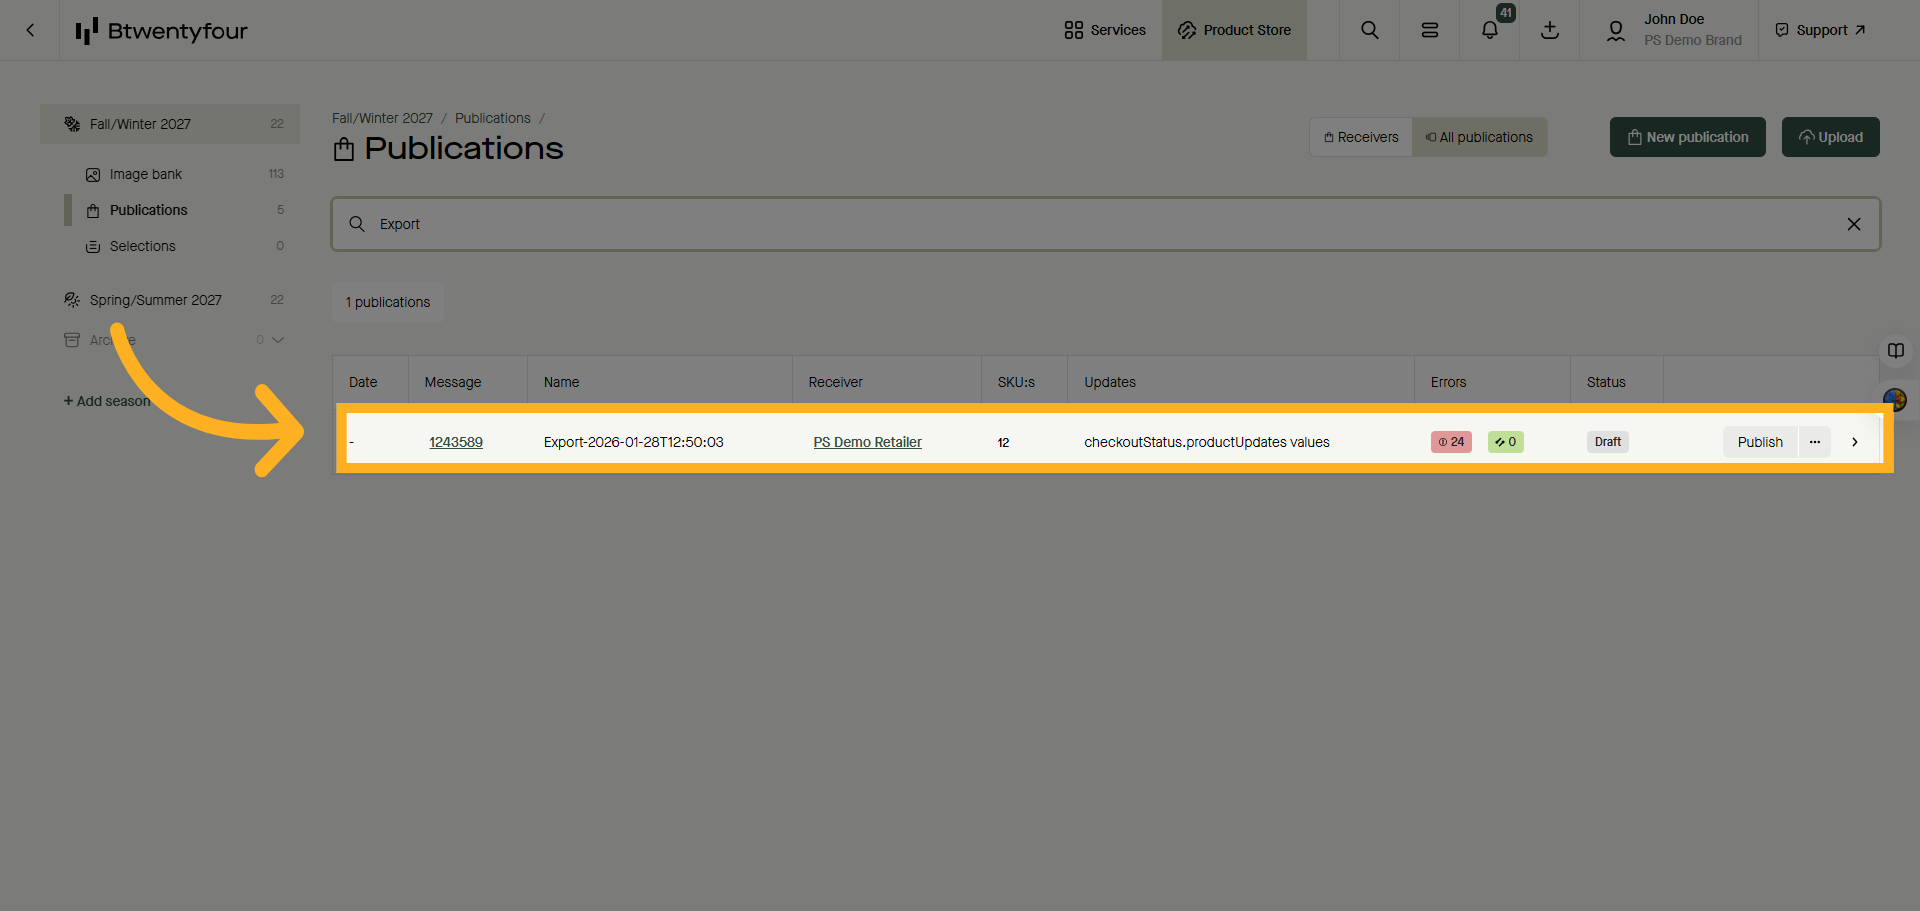This screenshot has width=1920, height=911.
Task: Expand the Archive season
Action: point(278,340)
